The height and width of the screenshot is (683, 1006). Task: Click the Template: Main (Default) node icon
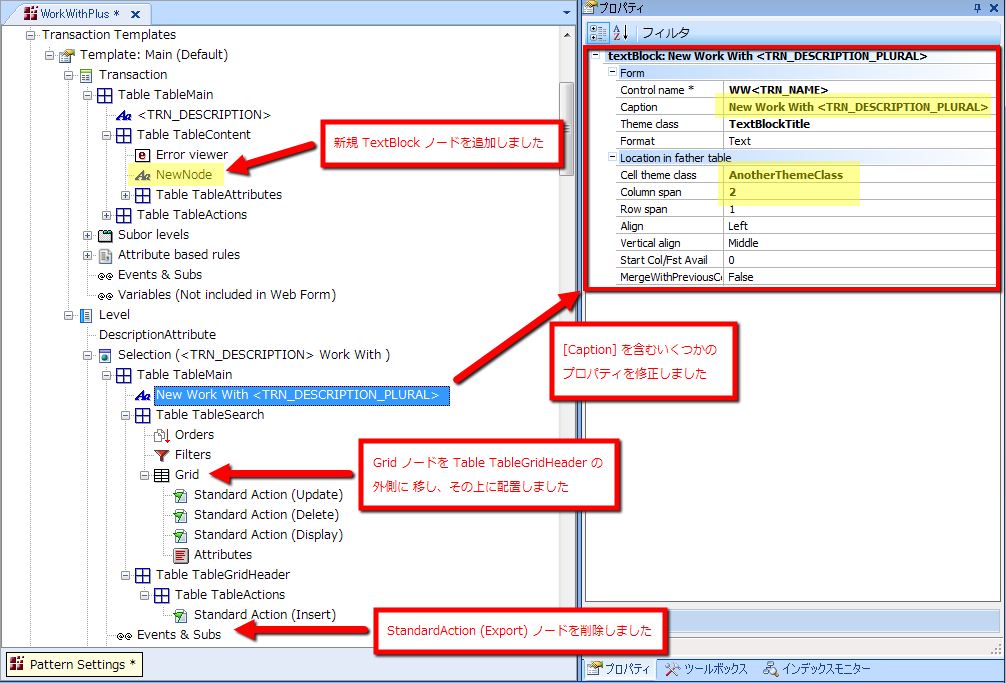tap(67, 55)
